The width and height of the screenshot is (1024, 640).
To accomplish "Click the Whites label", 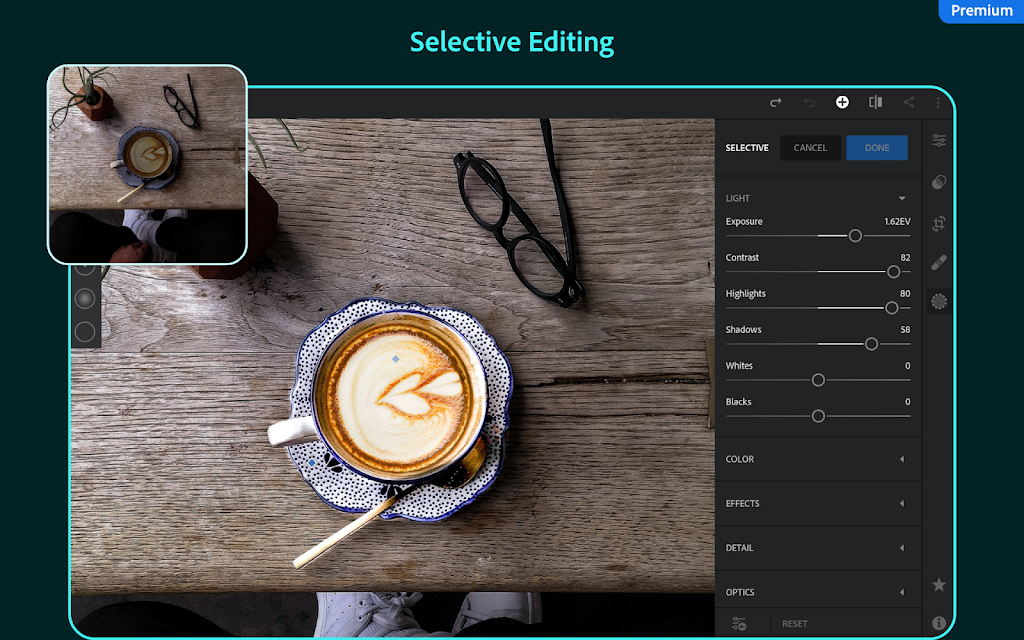I will 739,366.
